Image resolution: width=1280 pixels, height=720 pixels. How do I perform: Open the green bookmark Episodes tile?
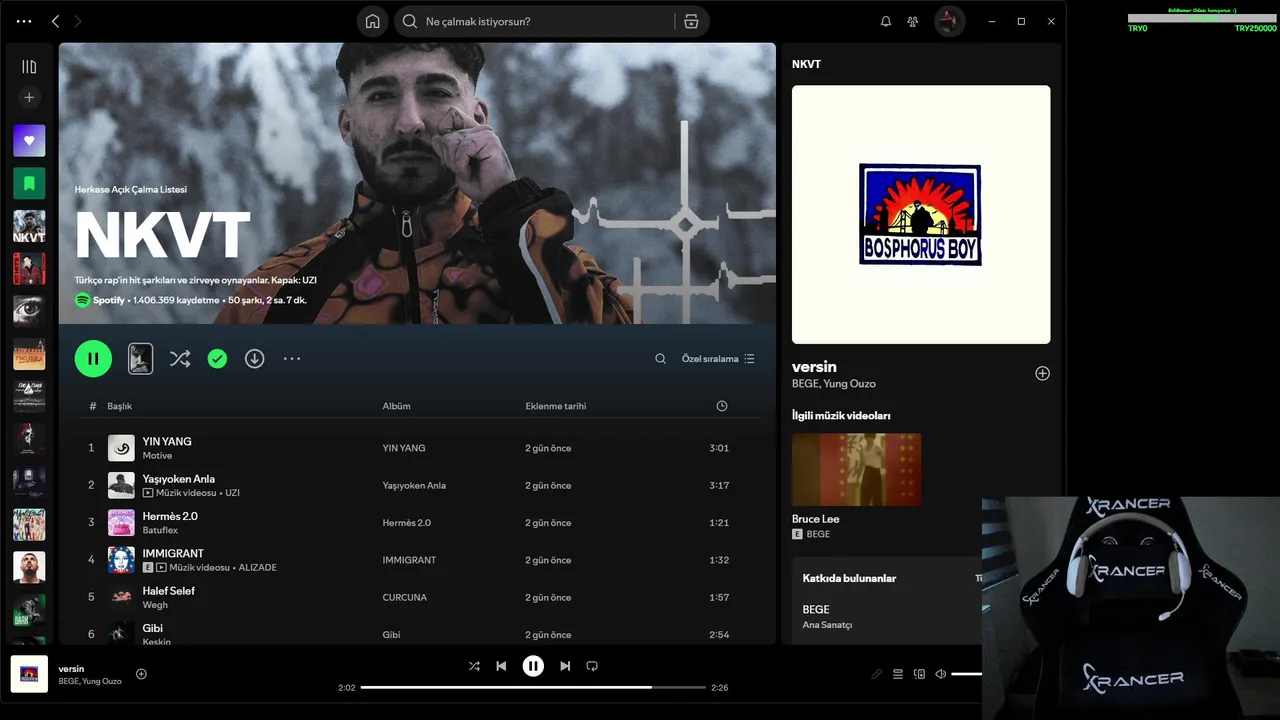pyautogui.click(x=29, y=183)
